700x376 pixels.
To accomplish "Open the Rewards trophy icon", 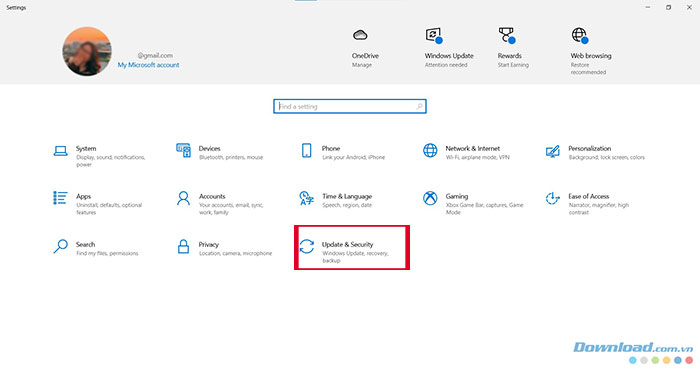I will click(507, 35).
